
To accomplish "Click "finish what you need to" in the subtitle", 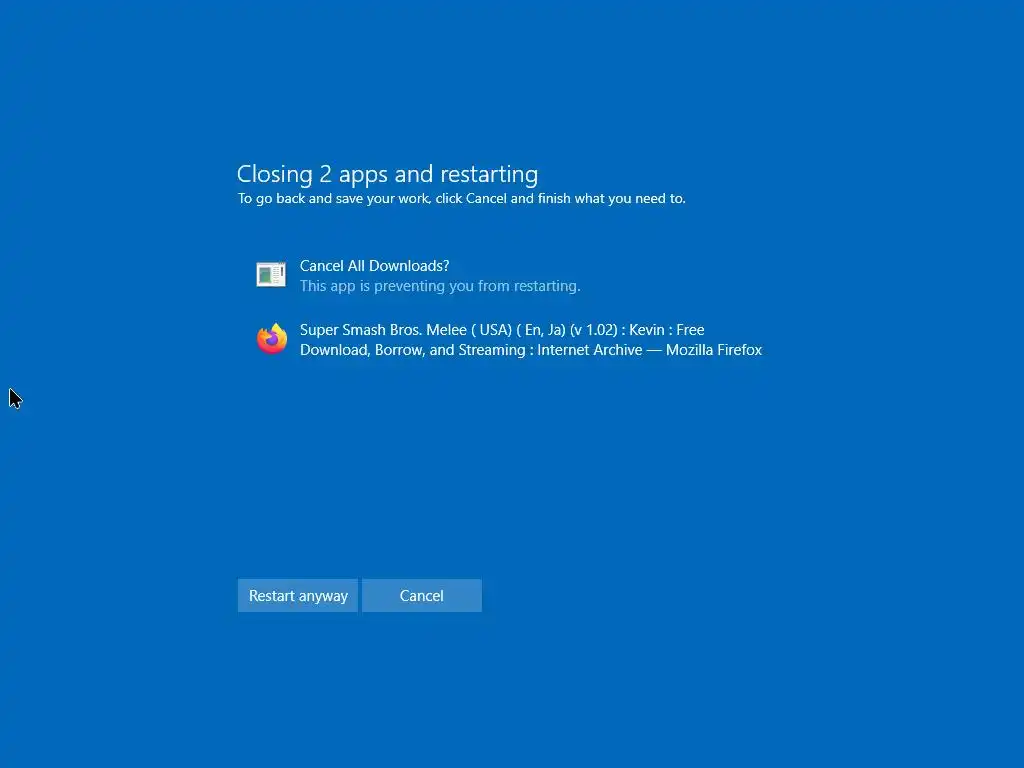I will 611,199.
